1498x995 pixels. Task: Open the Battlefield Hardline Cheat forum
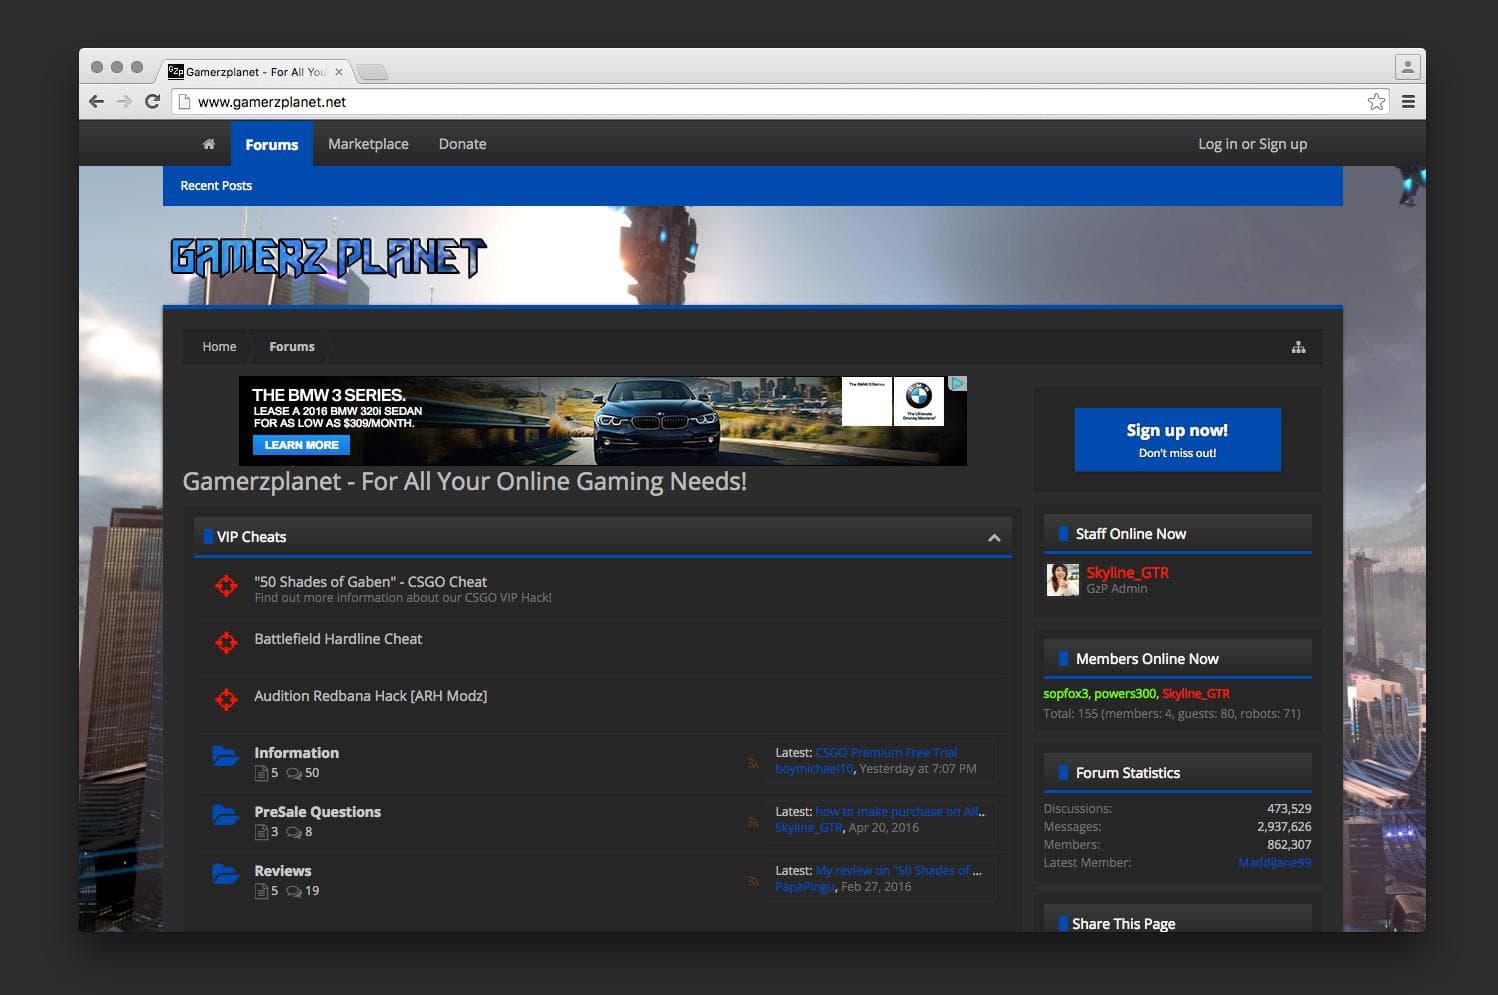(338, 639)
